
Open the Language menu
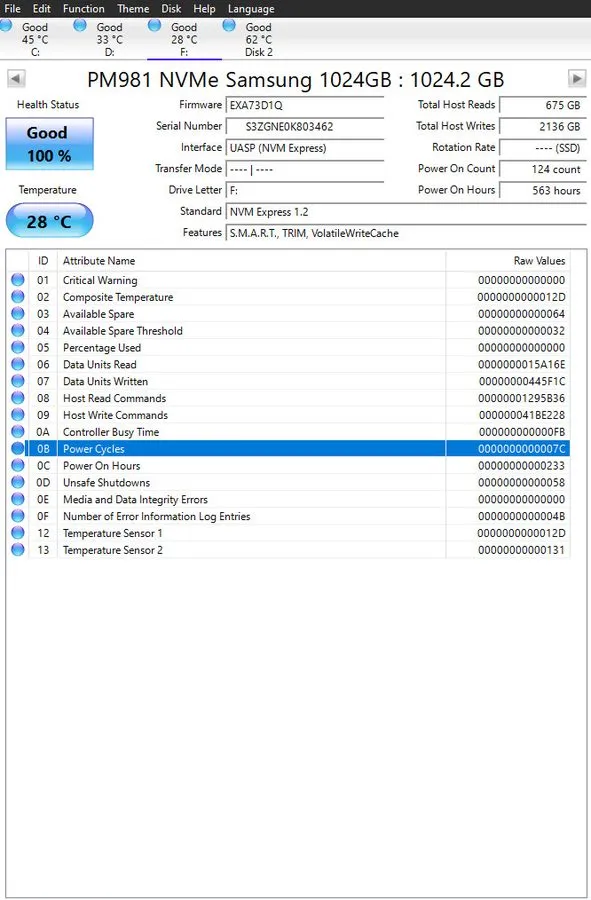[251, 9]
